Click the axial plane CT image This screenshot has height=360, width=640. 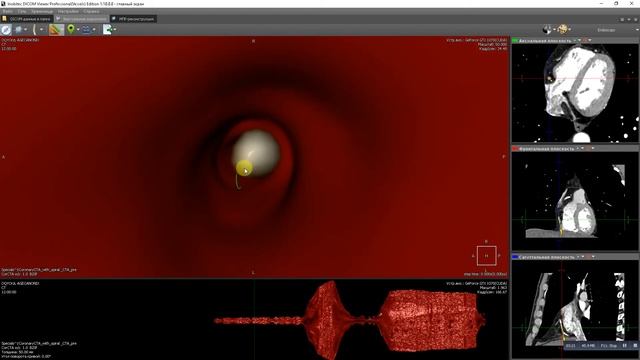575,93
